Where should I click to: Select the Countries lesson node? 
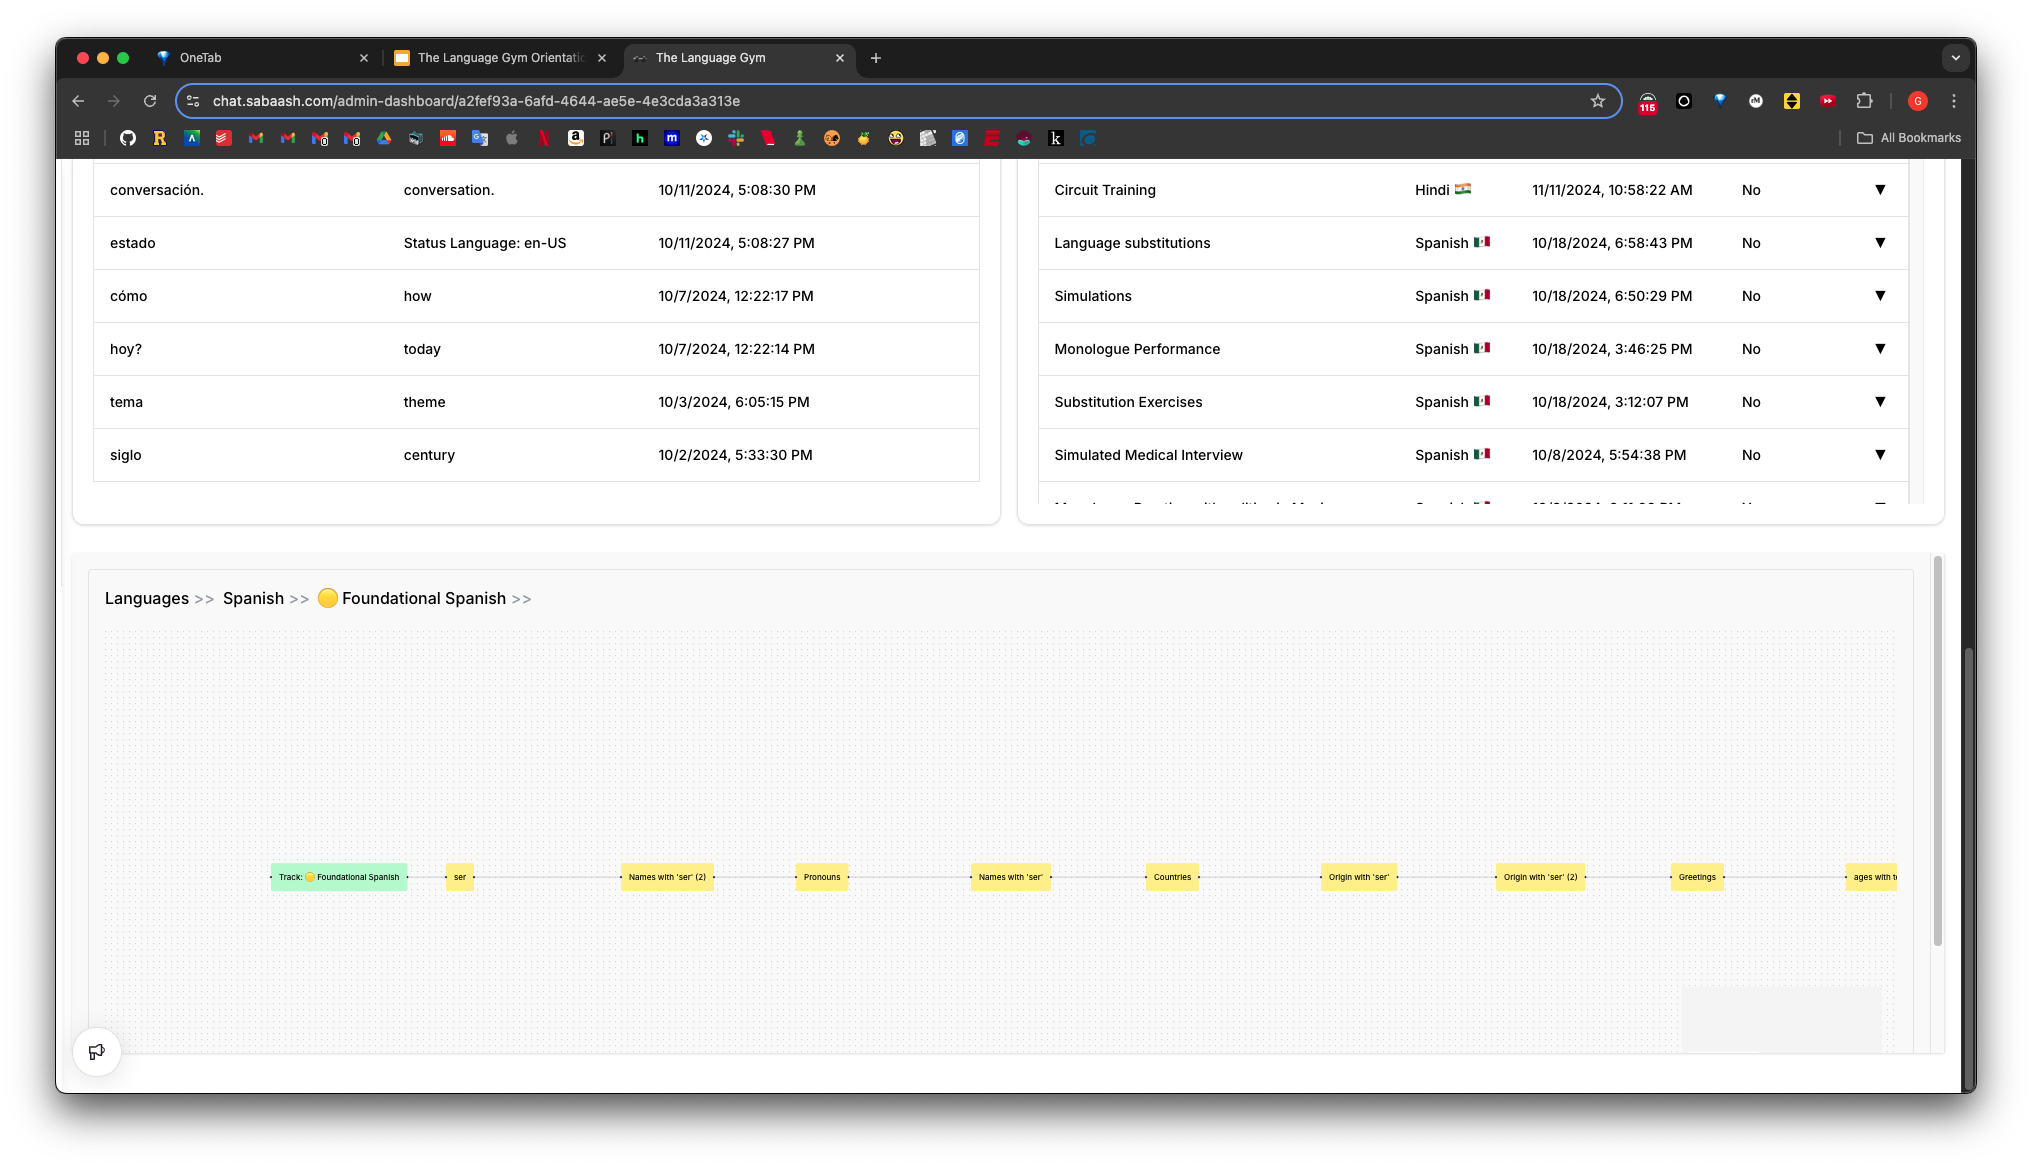[x=1172, y=877]
